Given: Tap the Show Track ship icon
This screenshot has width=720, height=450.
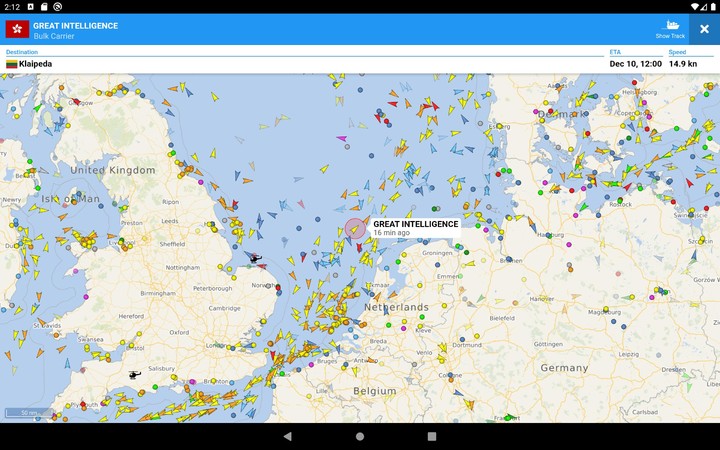Looking at the screenshot, I should [670, 27].
